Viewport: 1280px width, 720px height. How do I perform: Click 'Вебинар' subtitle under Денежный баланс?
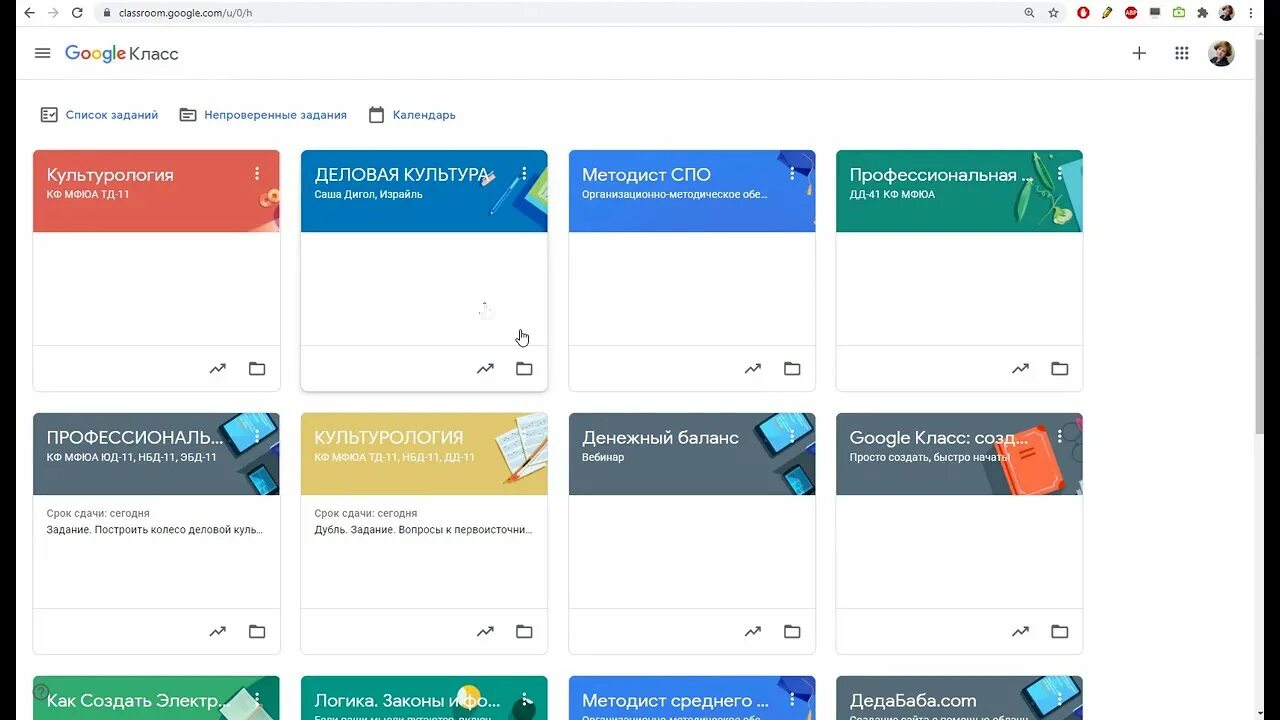pyautogui.click(x=603, y=458)
